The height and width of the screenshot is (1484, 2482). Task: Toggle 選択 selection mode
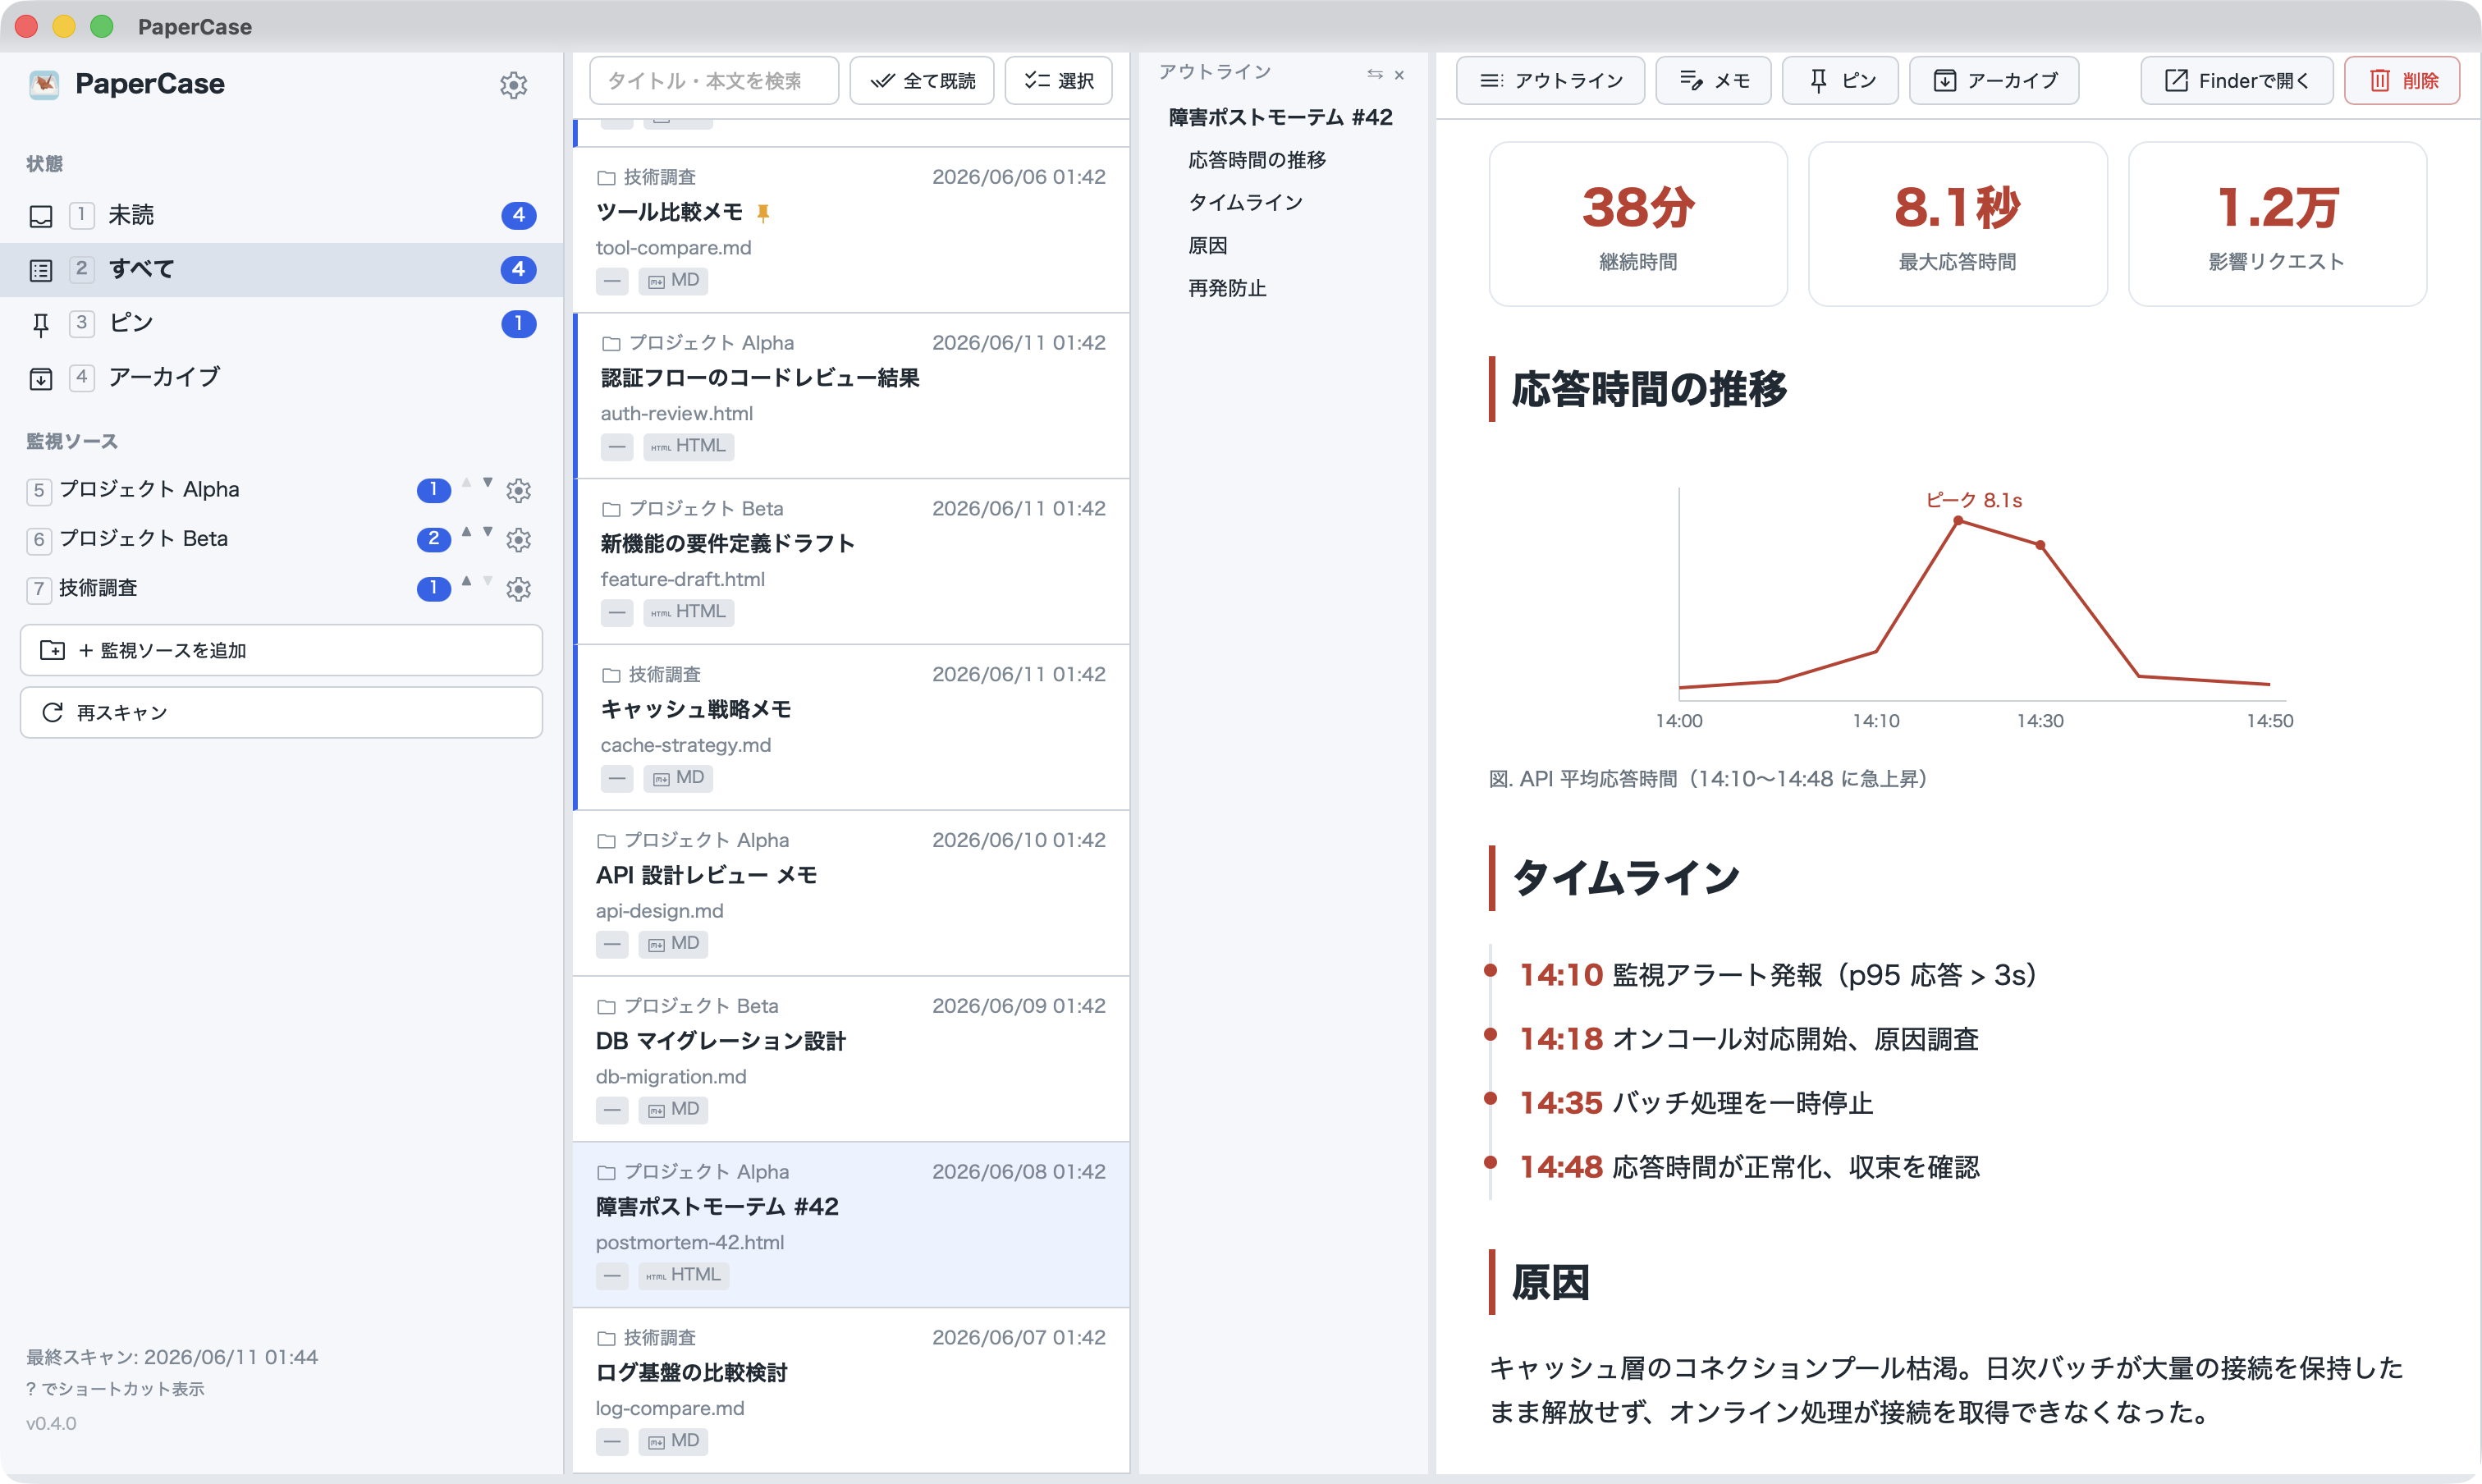[1059, 80]
